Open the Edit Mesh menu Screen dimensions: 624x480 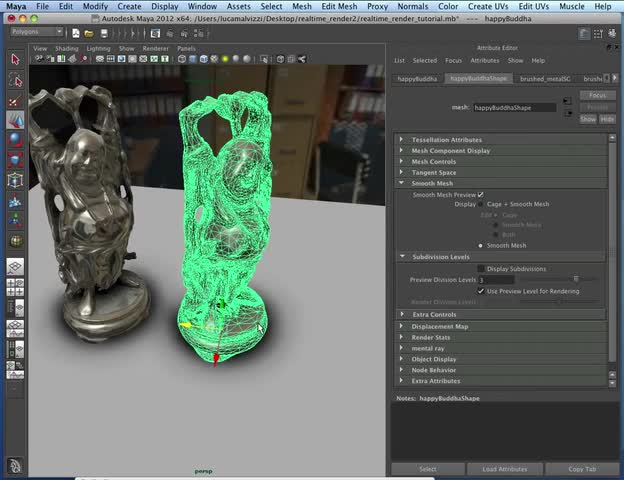coord(339,6)
